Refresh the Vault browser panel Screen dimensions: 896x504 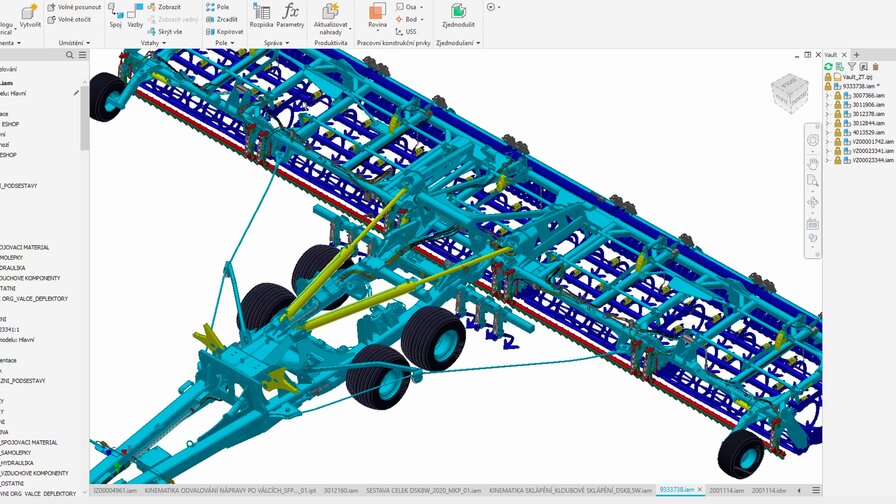pos(828,66)
